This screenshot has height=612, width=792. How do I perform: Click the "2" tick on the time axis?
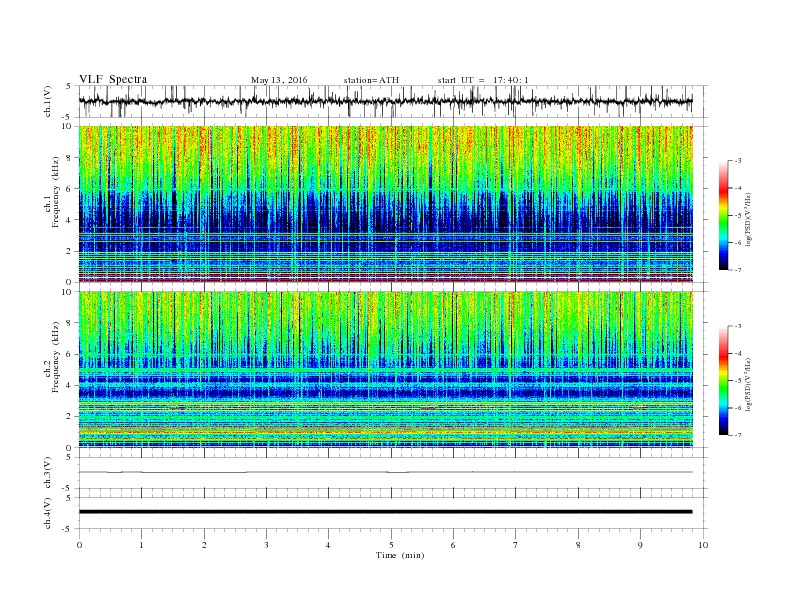[204, 545]
